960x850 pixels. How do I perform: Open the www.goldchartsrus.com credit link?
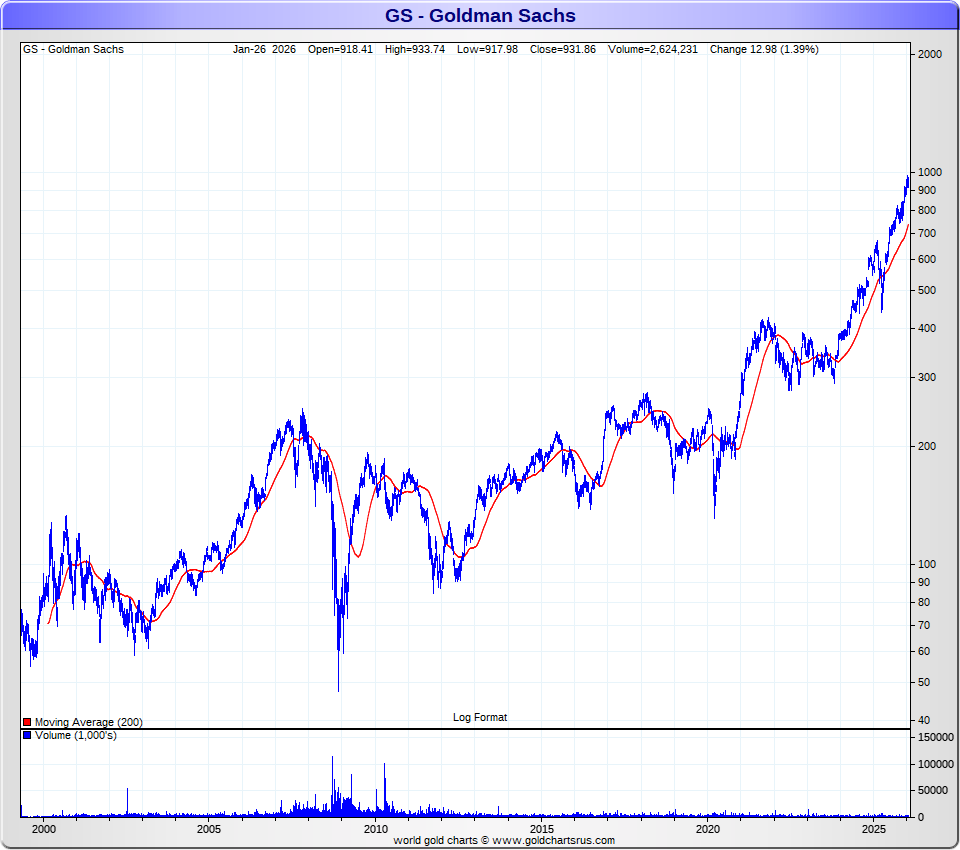pos(553,840)
